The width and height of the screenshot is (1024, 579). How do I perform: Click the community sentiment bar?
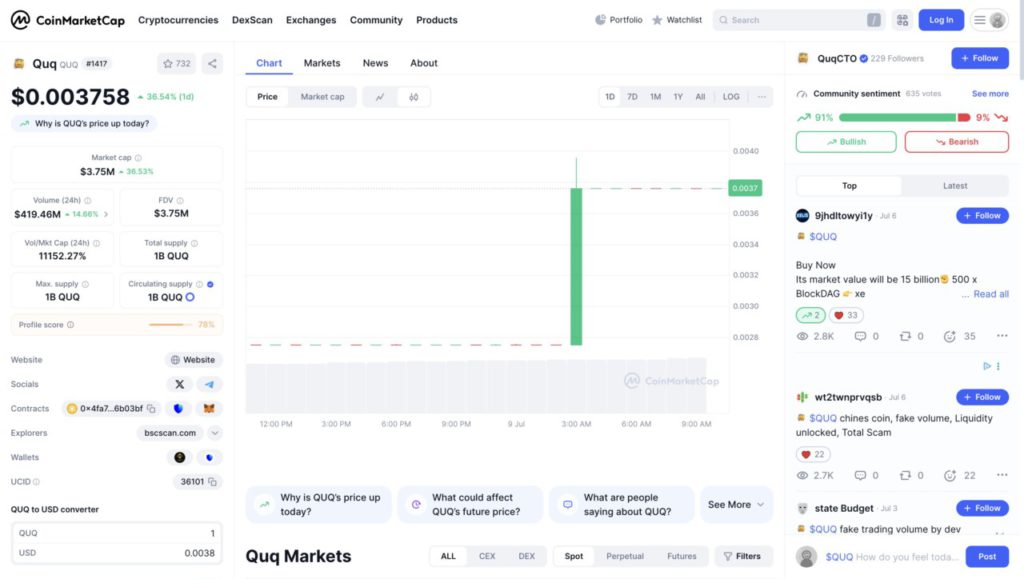pyautogui.click(x=904, y=117)
